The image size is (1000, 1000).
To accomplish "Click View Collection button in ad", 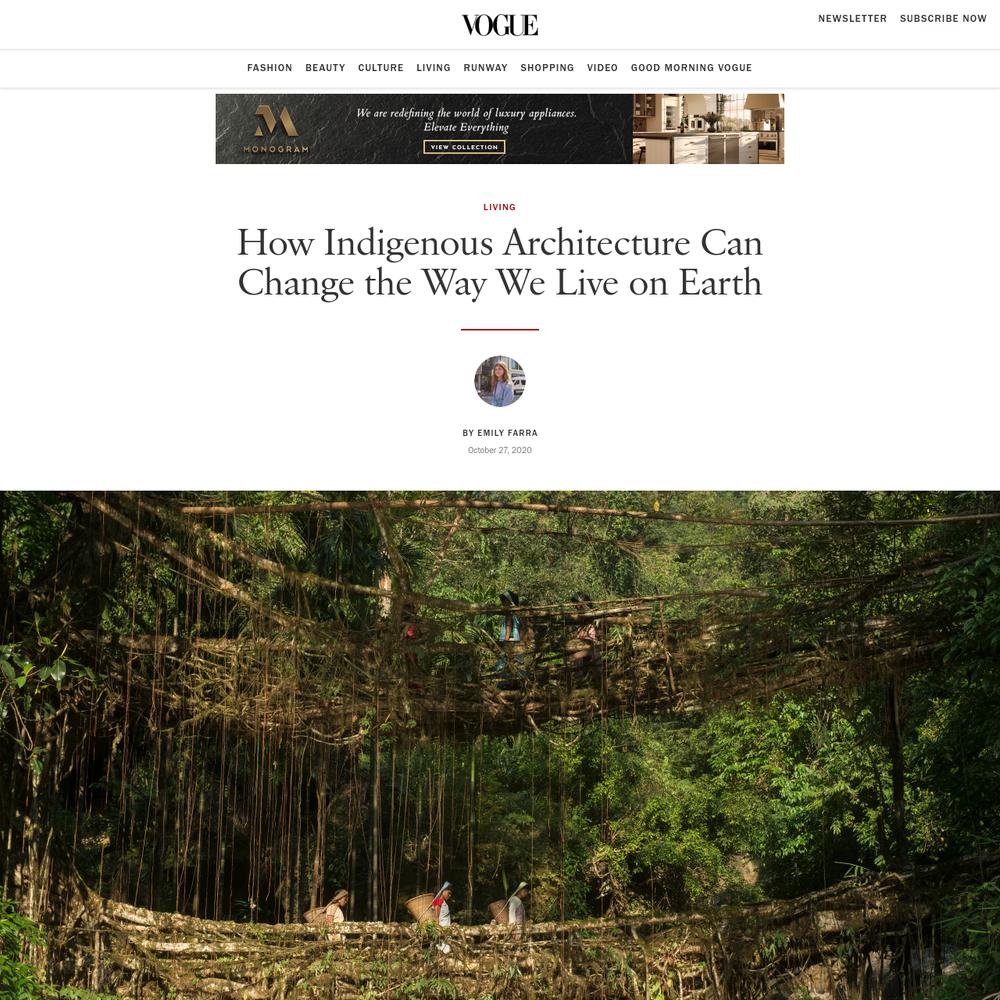I will pyautogui.click(x=464, y=147).
